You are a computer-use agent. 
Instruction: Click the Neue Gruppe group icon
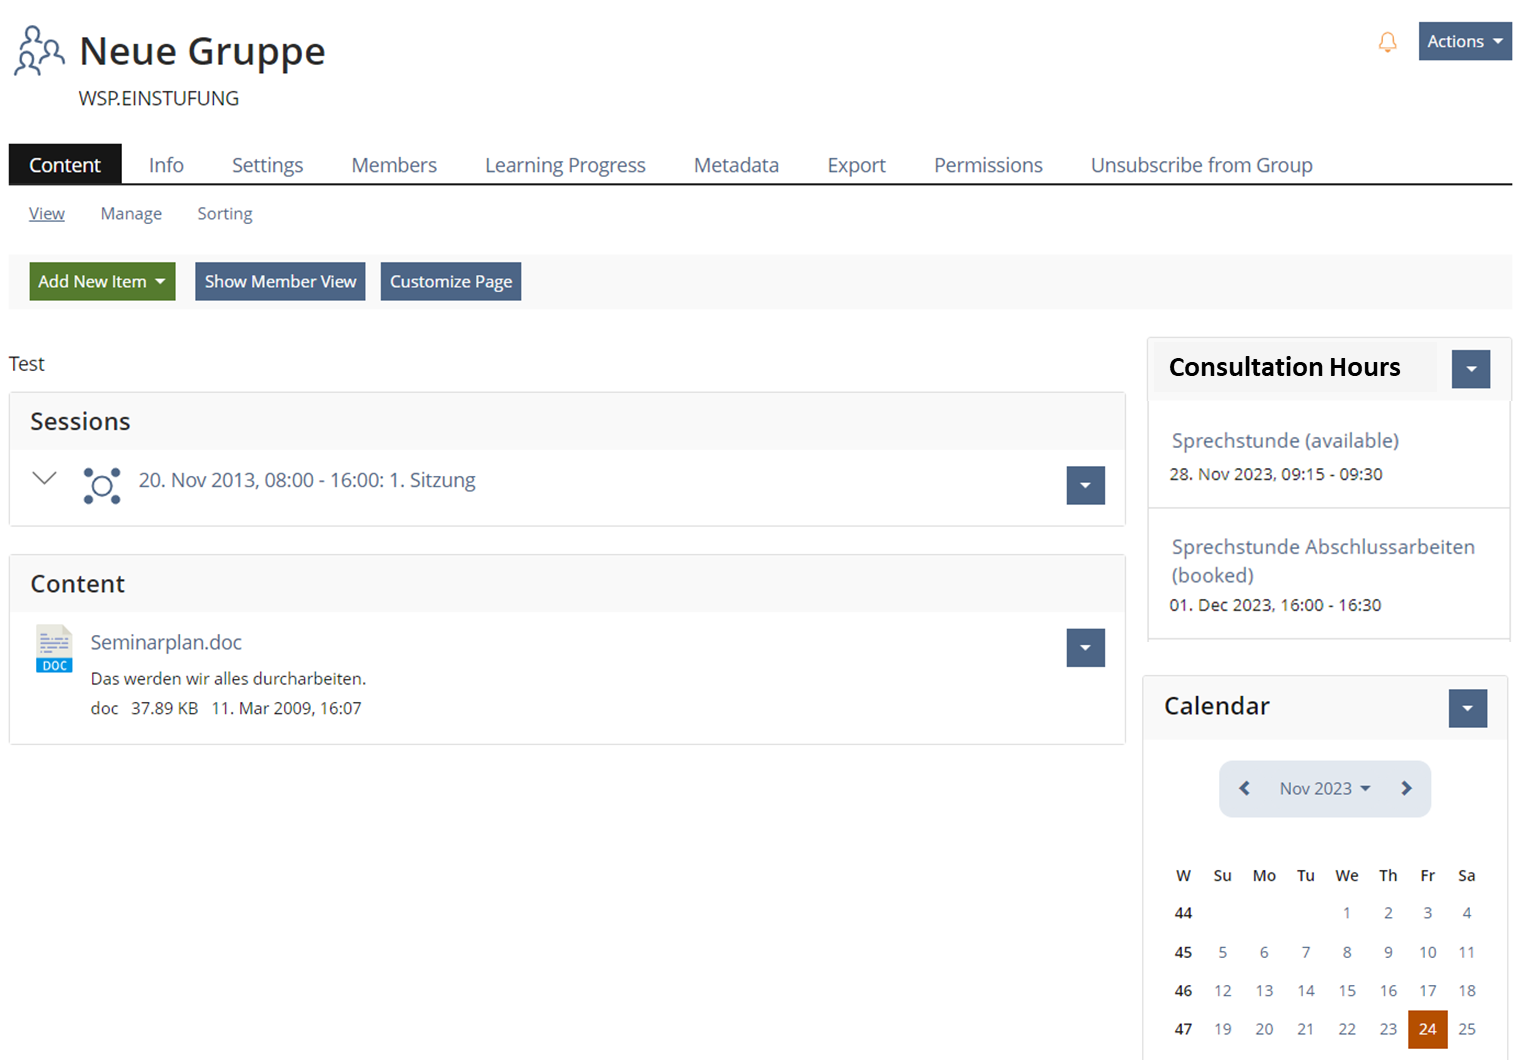click(x=39, y=51)
